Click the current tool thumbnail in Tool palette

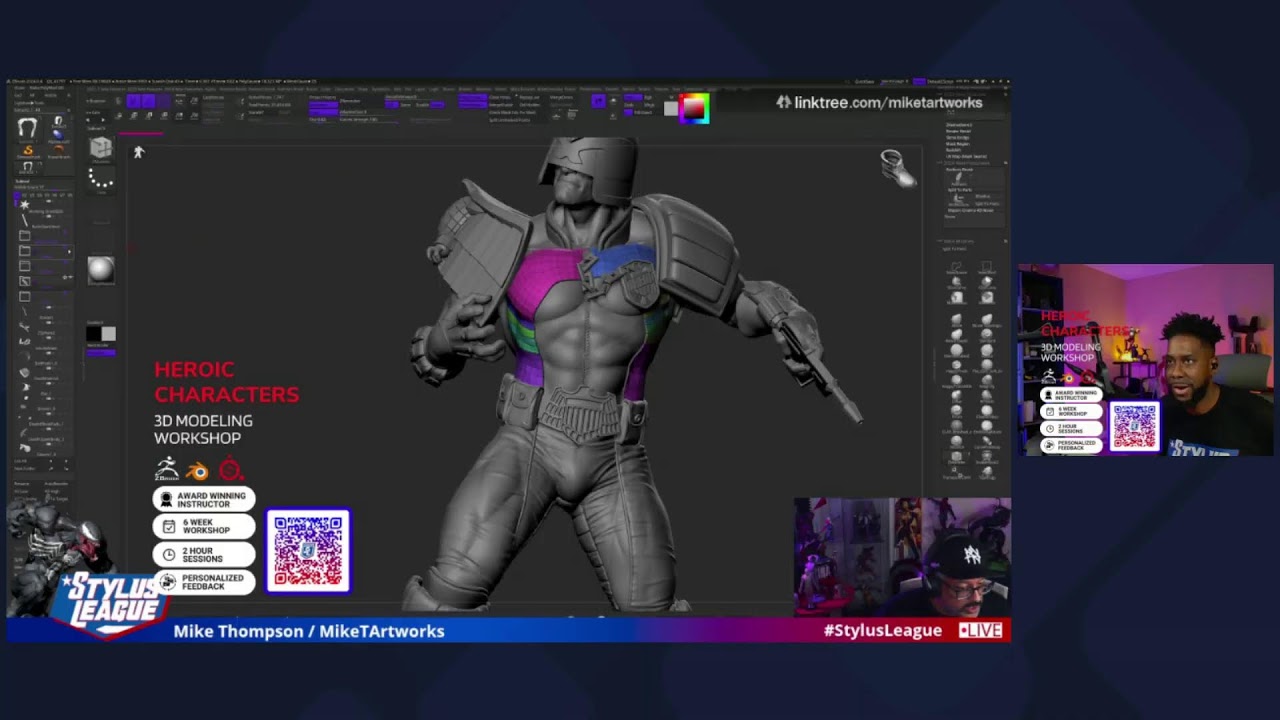click(x=27, y=128)
